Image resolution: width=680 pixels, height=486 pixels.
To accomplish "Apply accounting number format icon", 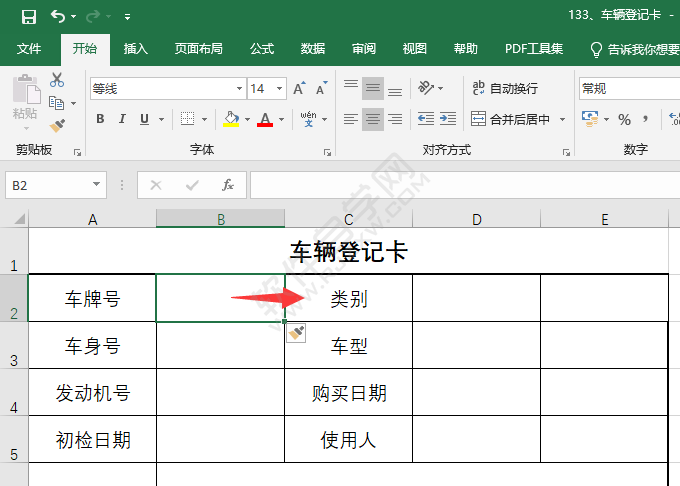I will pos(590,118).
